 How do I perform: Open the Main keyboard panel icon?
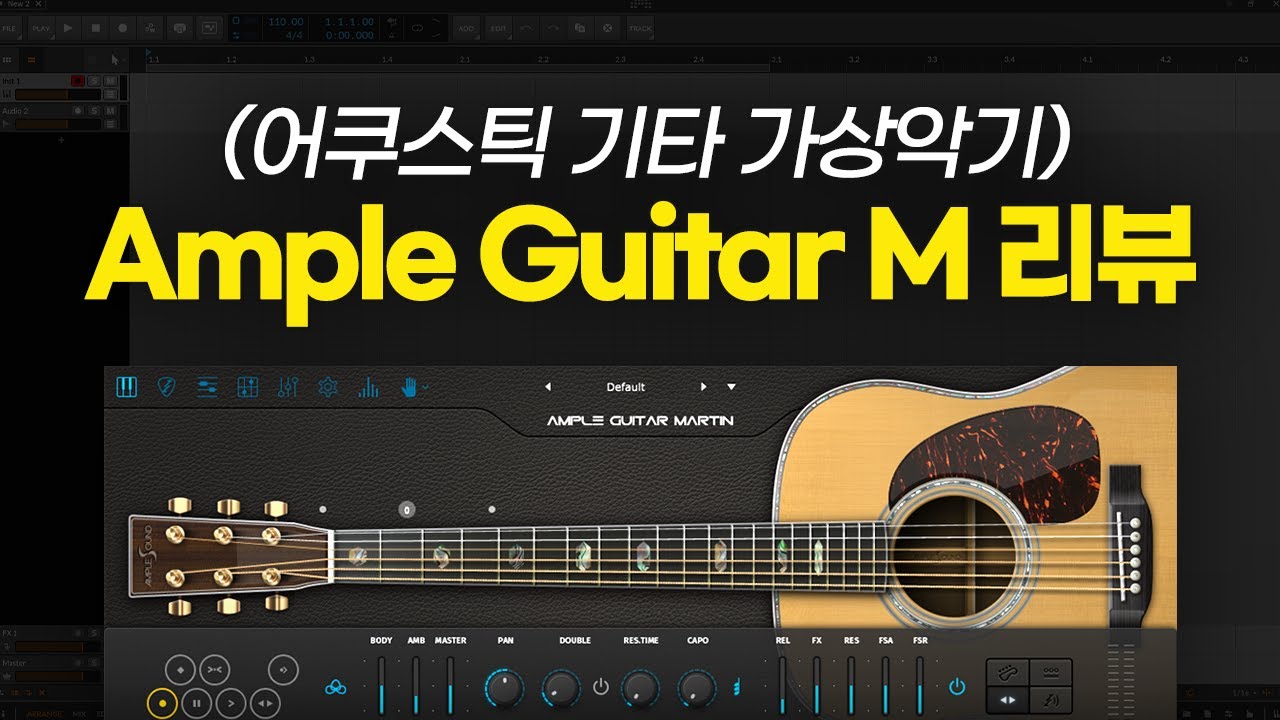(x=126, y=387)
